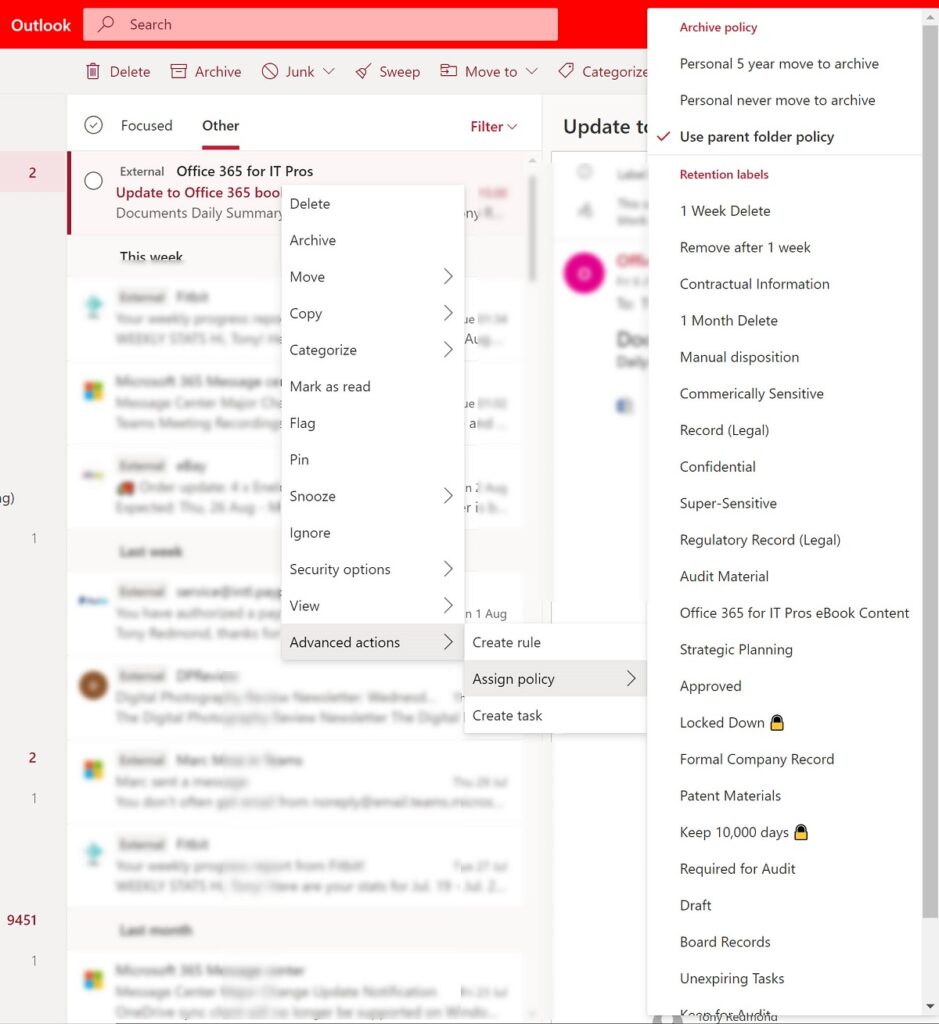Screen dimensions: 939x1024
Task: Apply the Draft retention label
Action: click(x=784, y=906)
